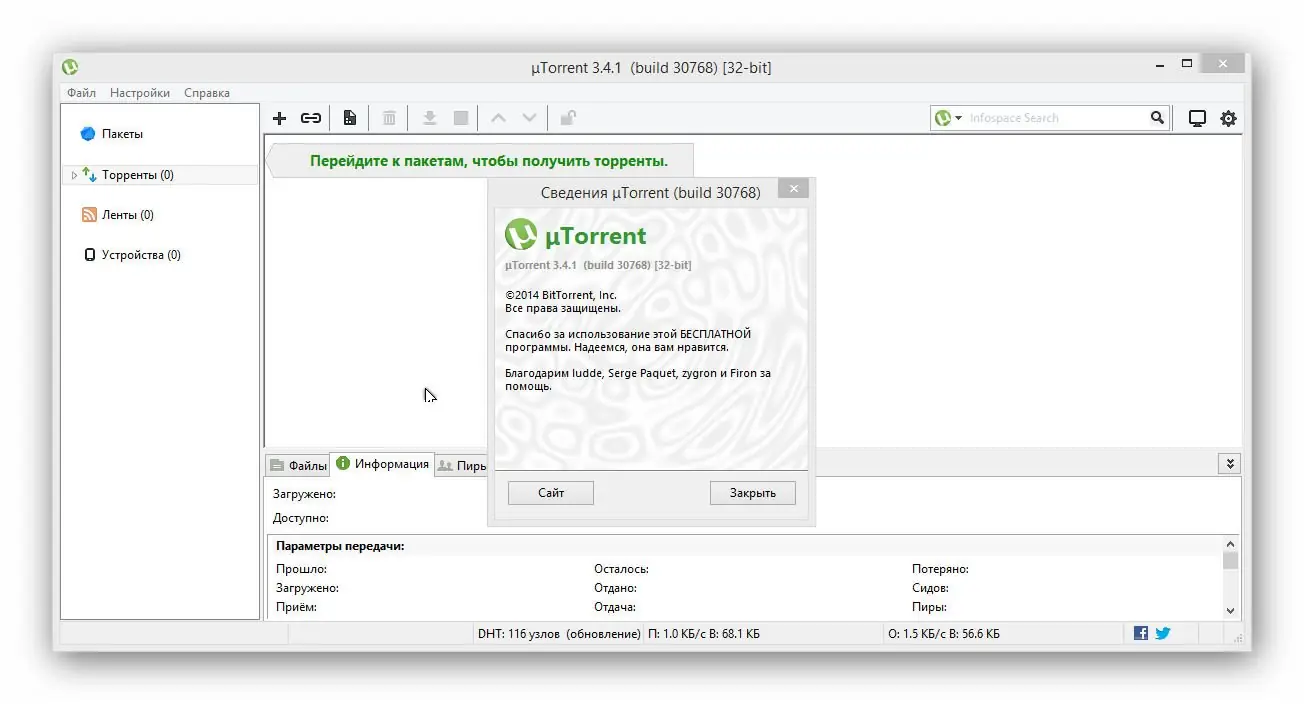Switch to the Файлы tab
1304x704 pixels.
tap(298, 466)
